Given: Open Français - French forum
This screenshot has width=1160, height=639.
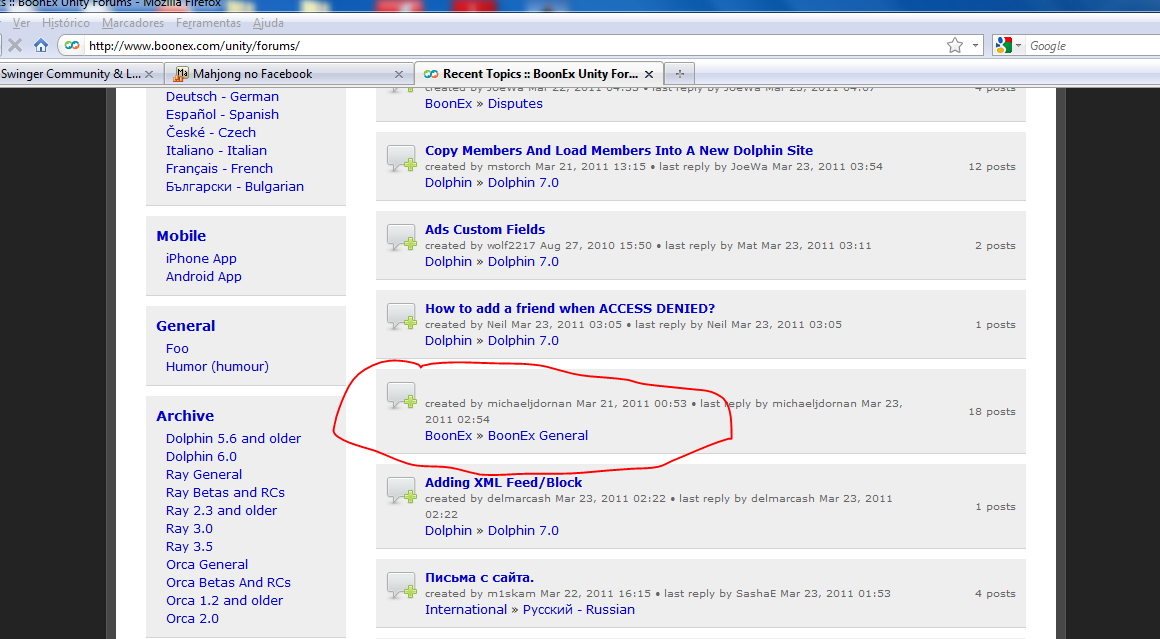Looking at the screenshot, I should coord(219,169).
